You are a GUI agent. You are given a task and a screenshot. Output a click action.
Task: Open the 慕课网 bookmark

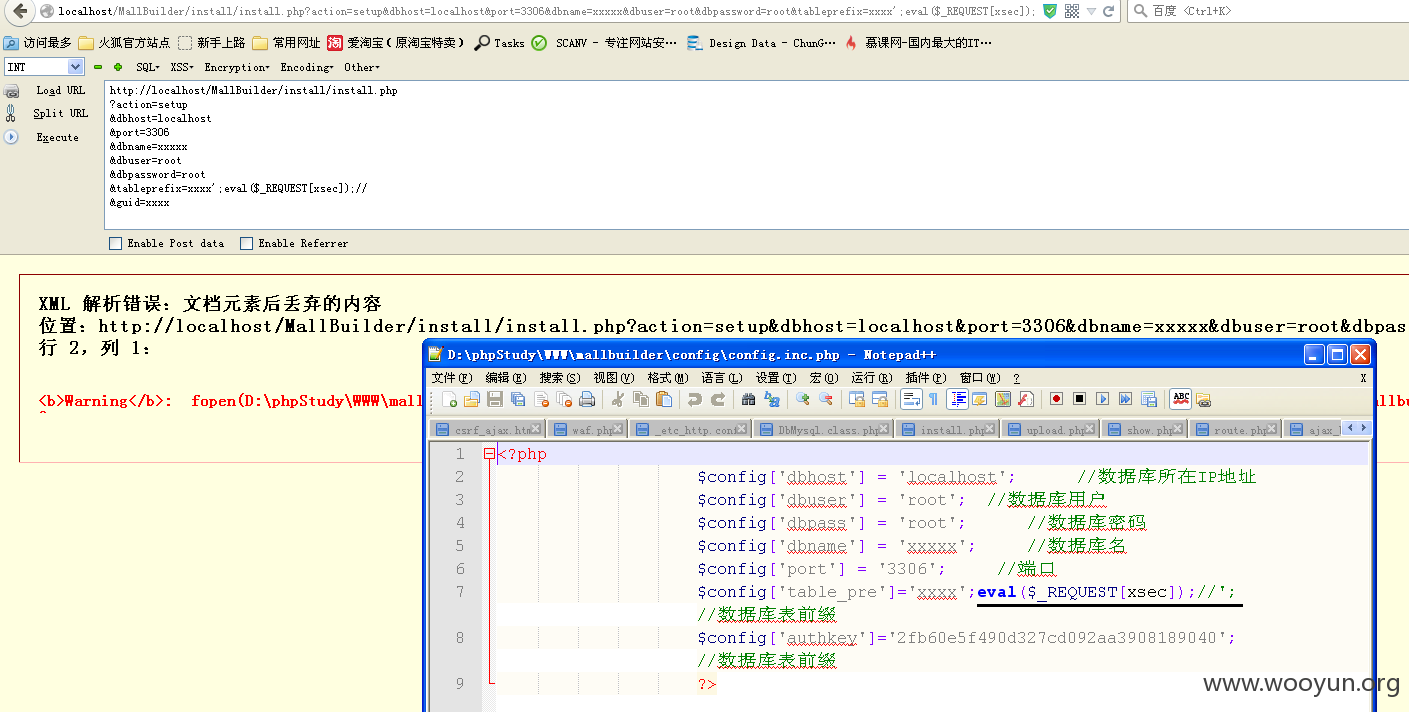click(917, 43)
